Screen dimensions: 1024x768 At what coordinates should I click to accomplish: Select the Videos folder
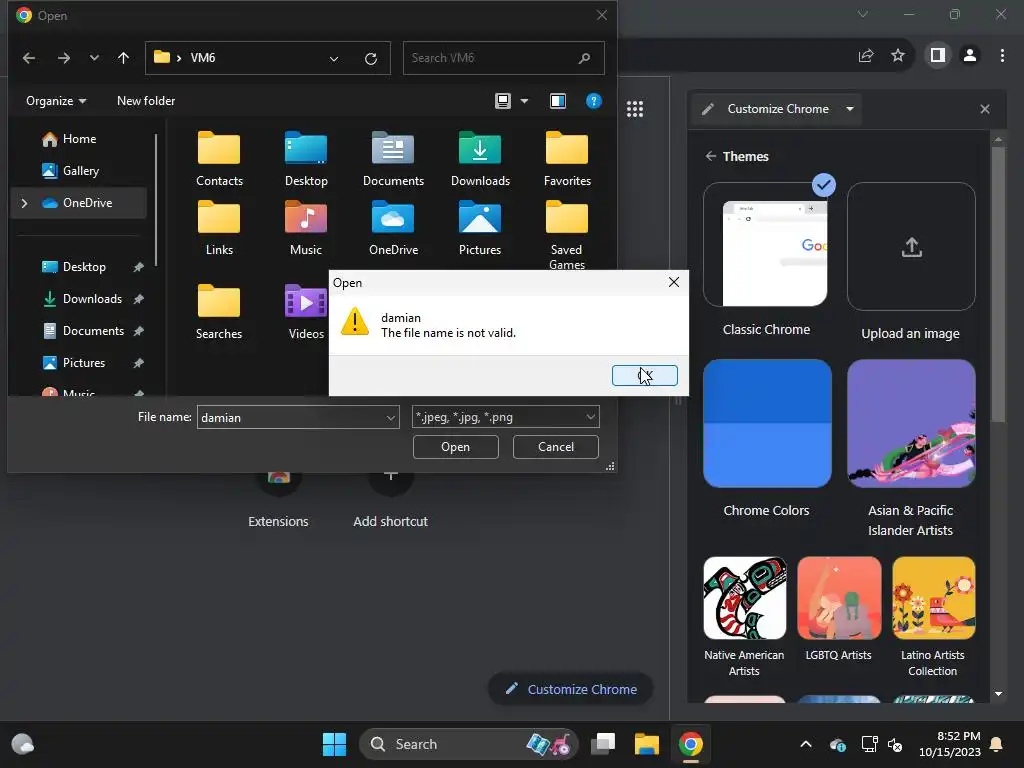[x=306, y=312]
